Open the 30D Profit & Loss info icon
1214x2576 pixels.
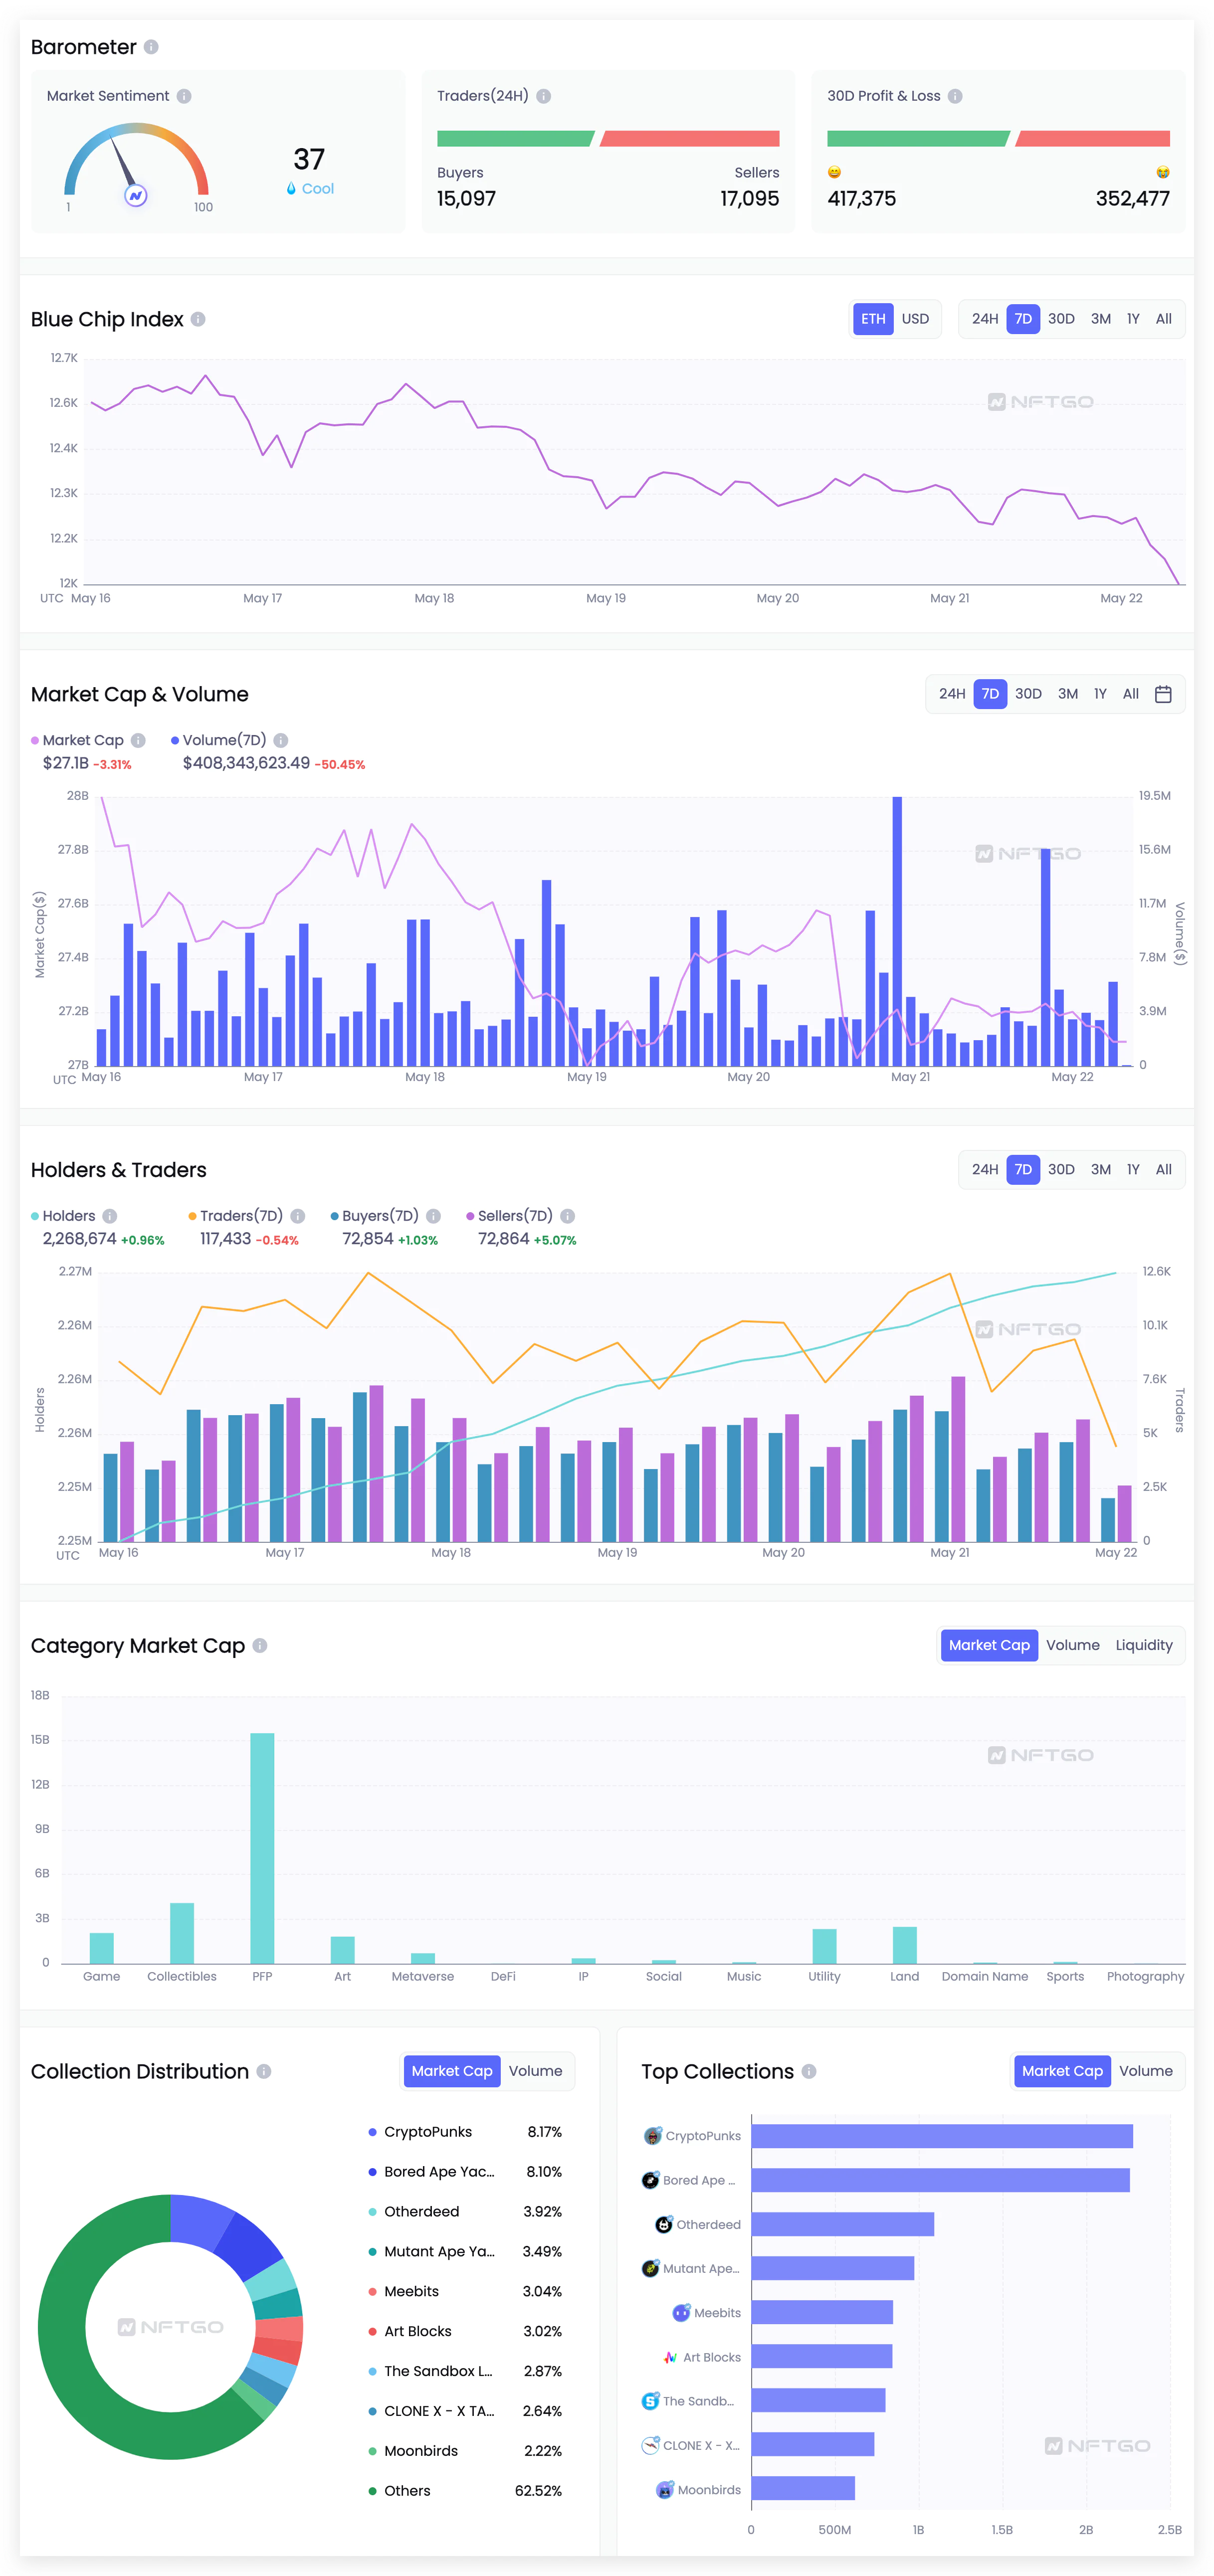coord(955,96)
